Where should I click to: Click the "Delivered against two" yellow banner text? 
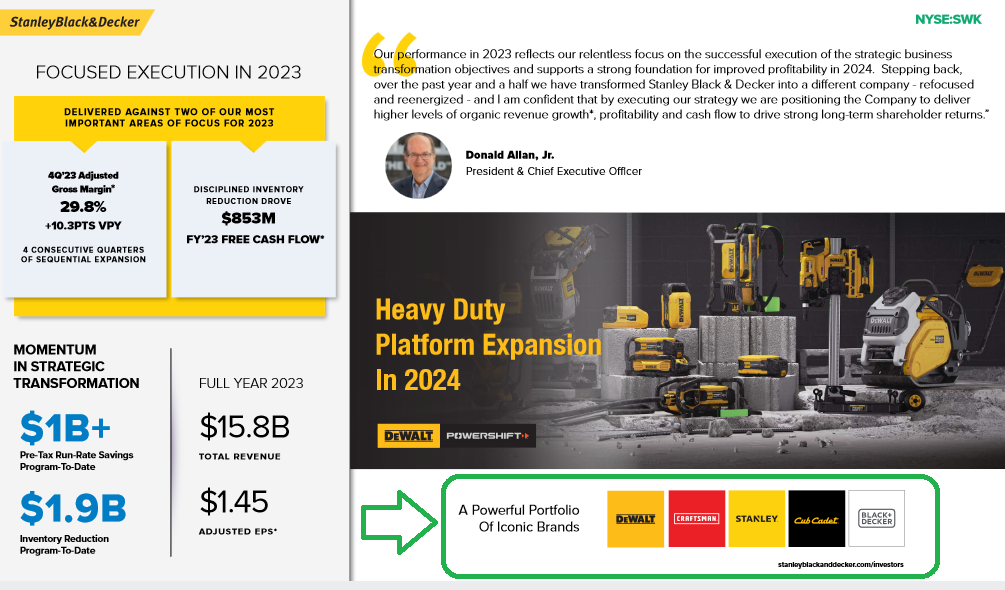pyautogui.click(x=169, y=117)
